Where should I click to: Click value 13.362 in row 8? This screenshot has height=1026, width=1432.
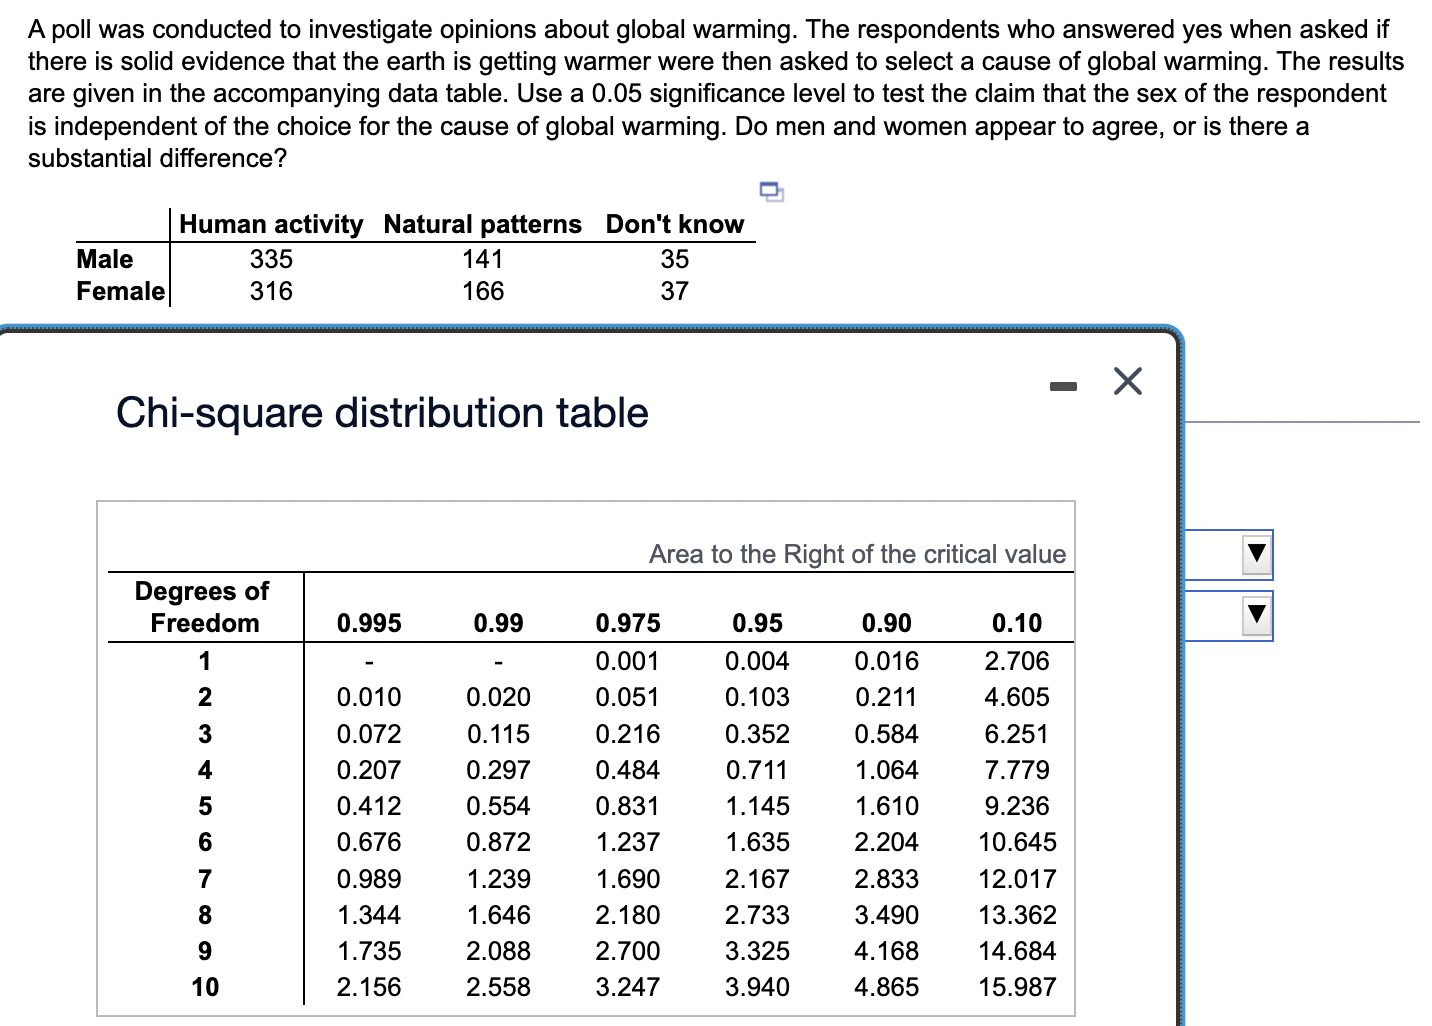(1017, 915)
